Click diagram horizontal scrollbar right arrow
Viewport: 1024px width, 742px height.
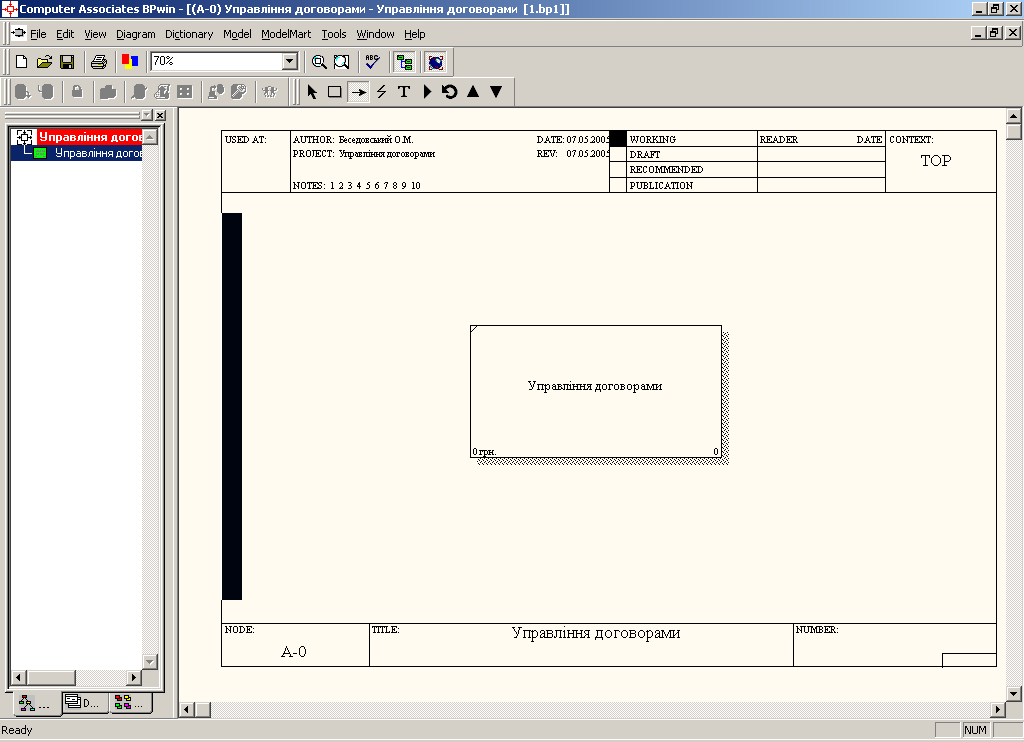click(998, 709)
